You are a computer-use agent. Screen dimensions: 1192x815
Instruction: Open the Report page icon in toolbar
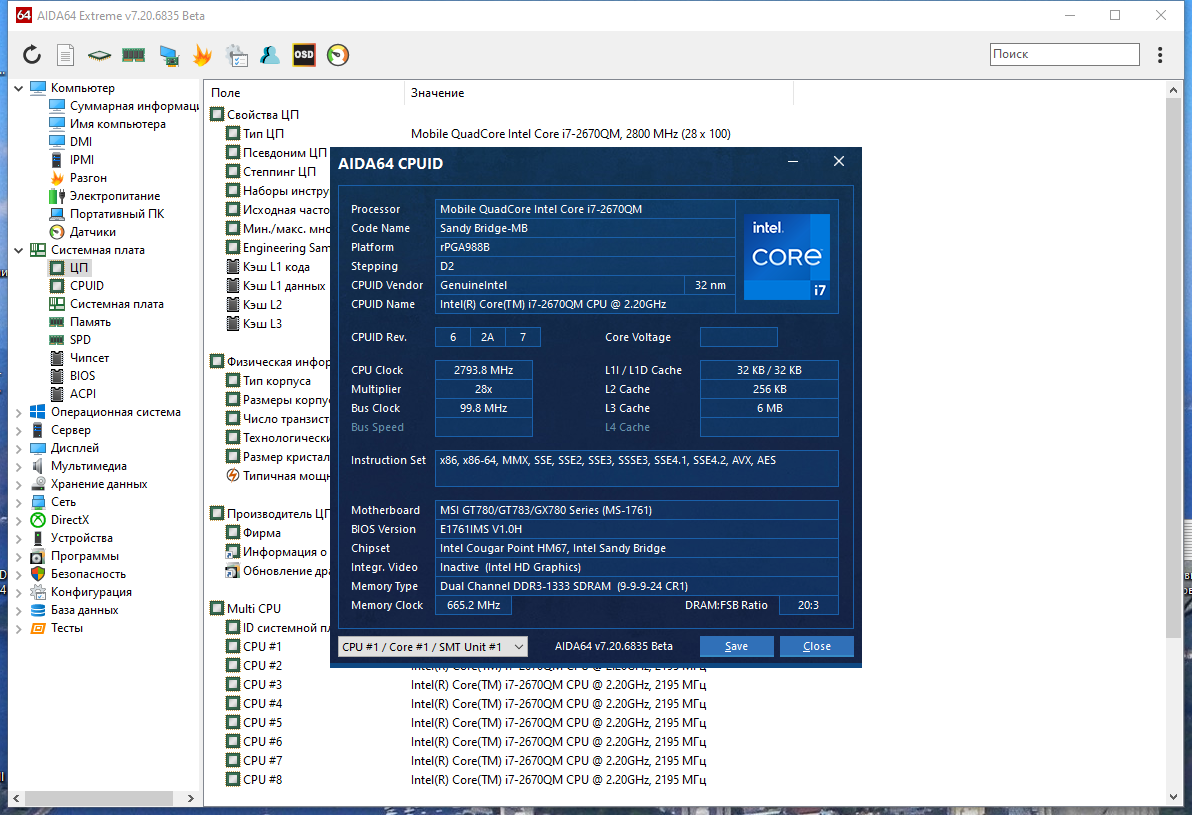coord(66,55)
